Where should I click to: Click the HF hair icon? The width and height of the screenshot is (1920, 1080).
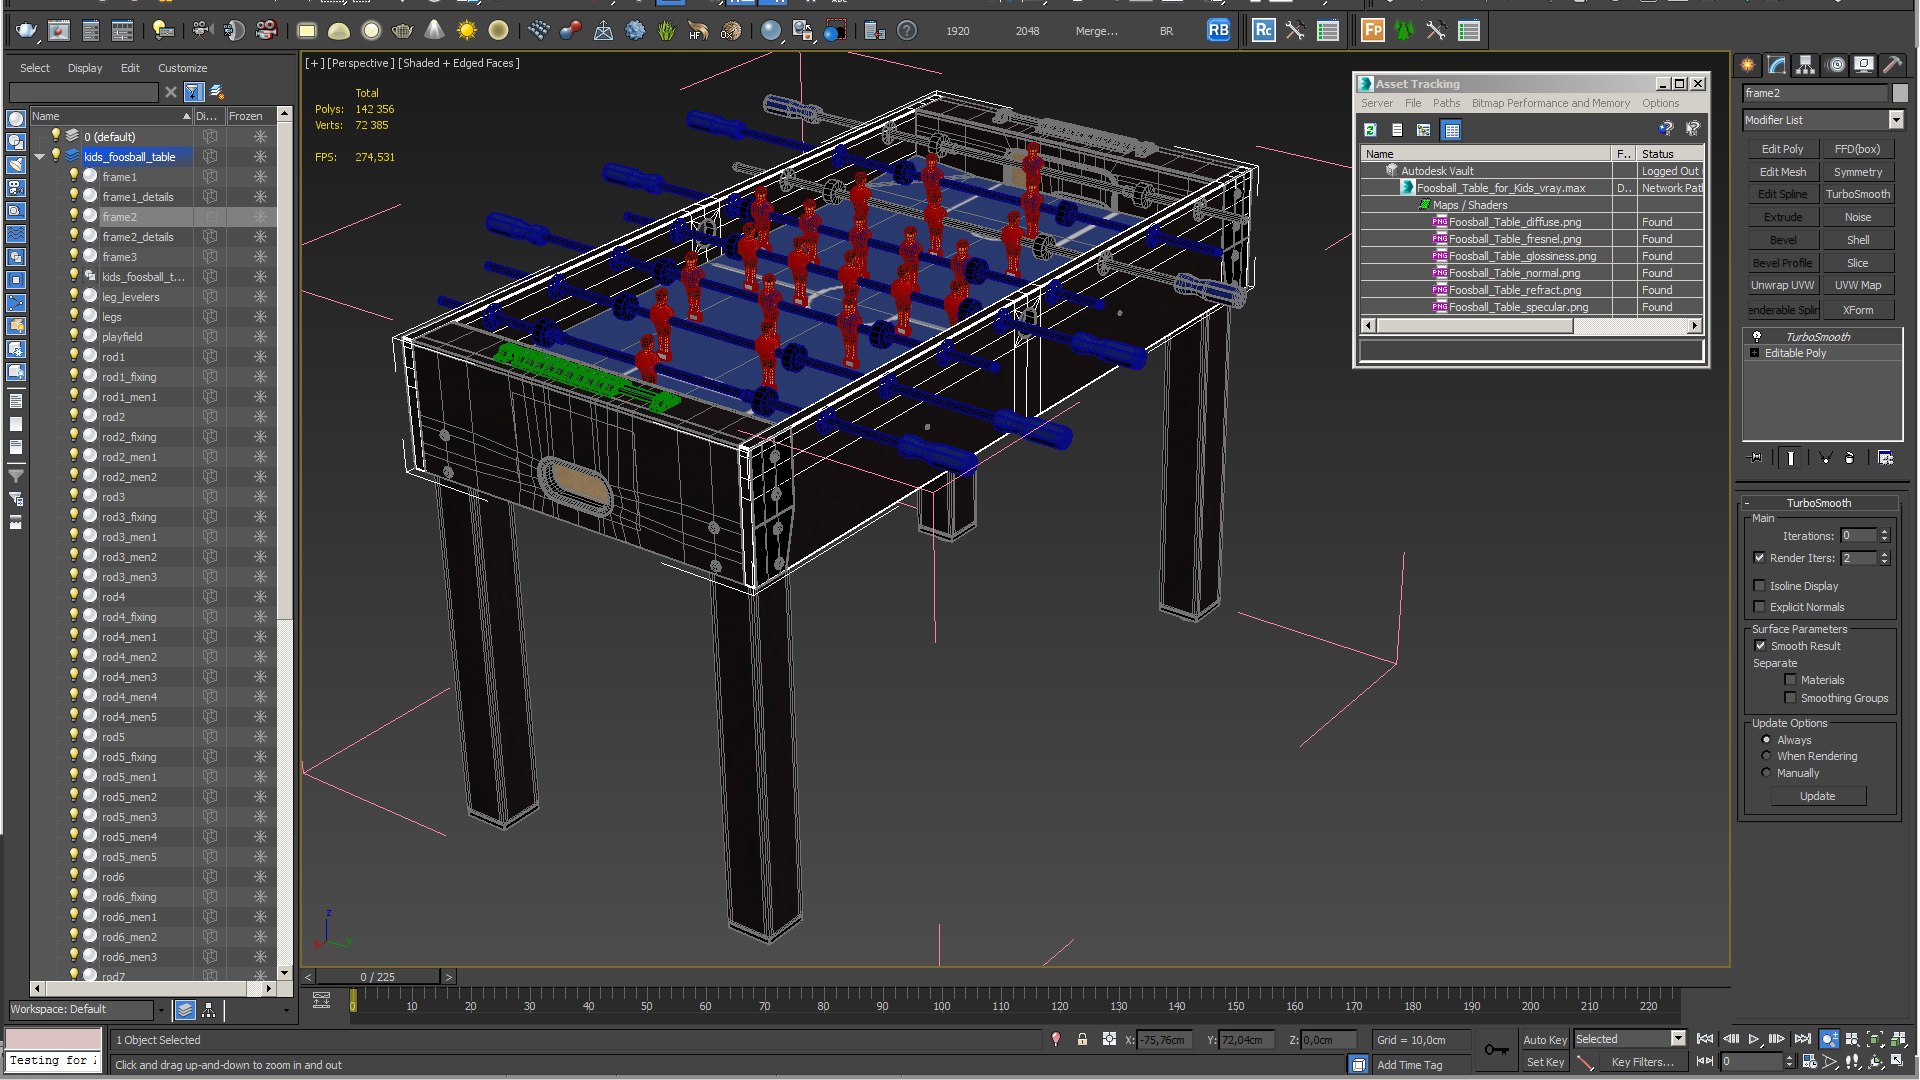click(x=698, y=31)
